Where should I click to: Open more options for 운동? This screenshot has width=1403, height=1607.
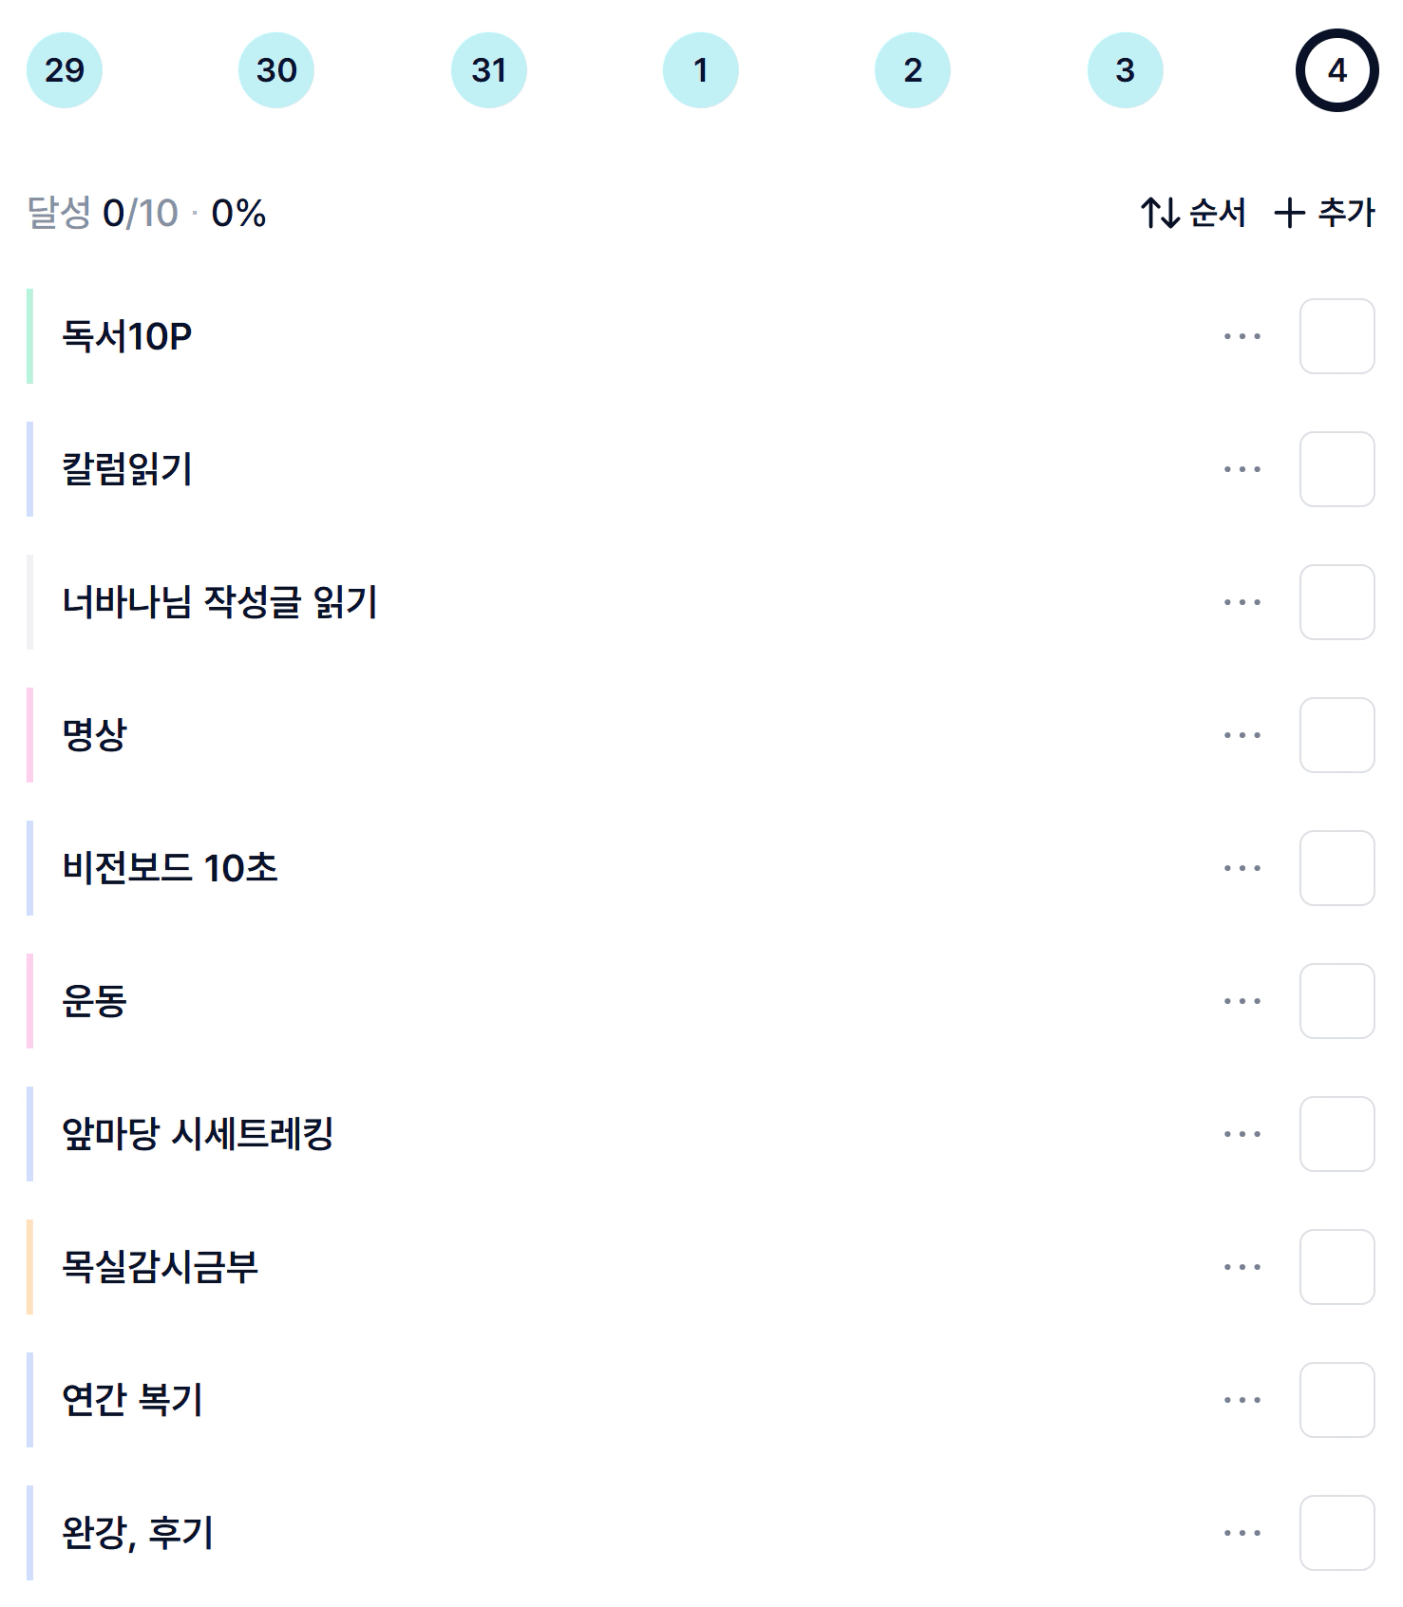point(1242,1001)
